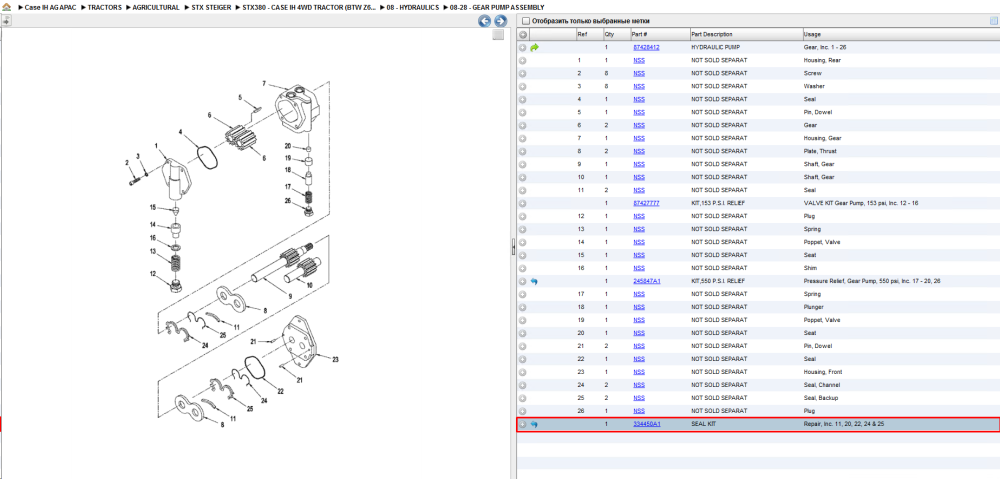The image size is (1000, 479).
Task: Click plus icon on Seal, Channel row
Action: coord(522,385)
